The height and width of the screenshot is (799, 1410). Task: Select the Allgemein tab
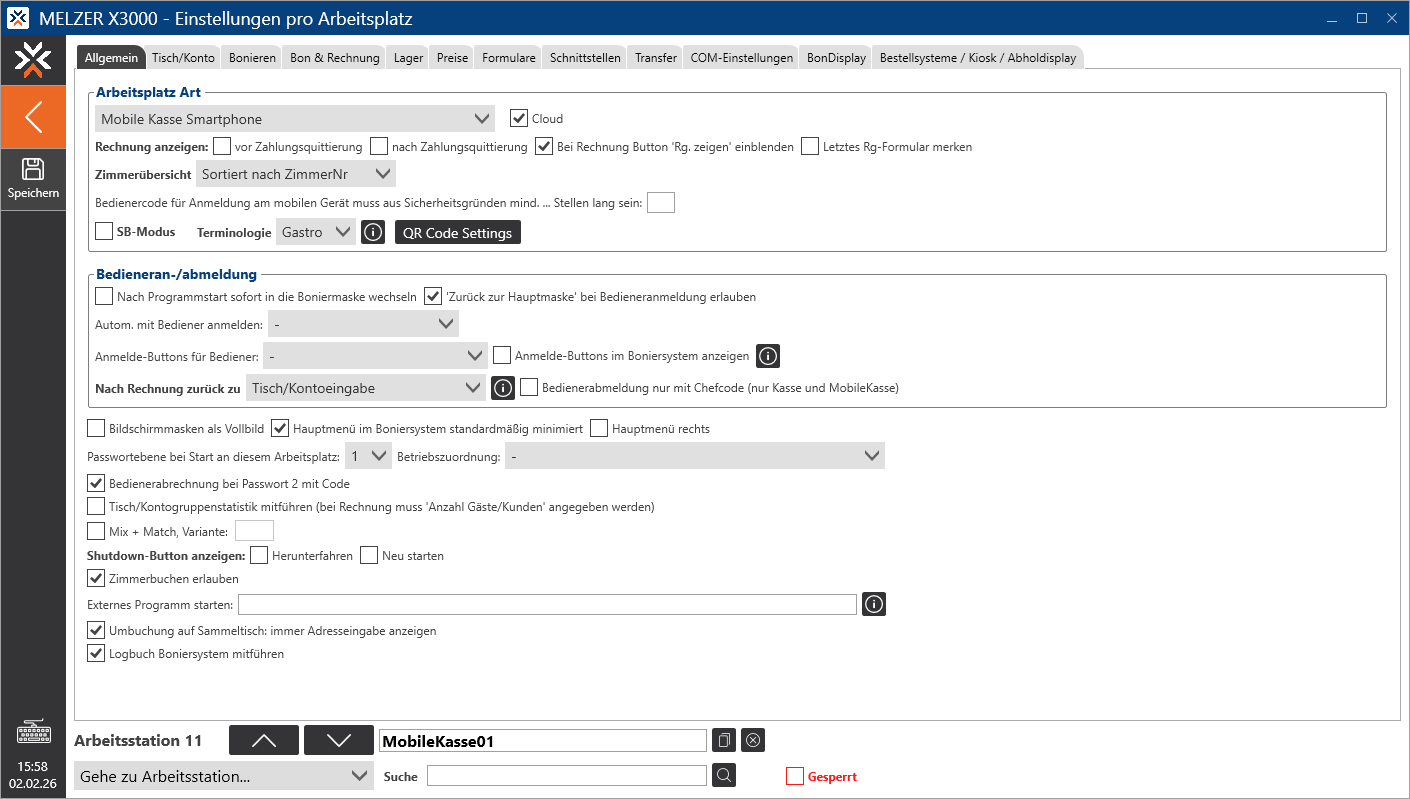[111, 58]
